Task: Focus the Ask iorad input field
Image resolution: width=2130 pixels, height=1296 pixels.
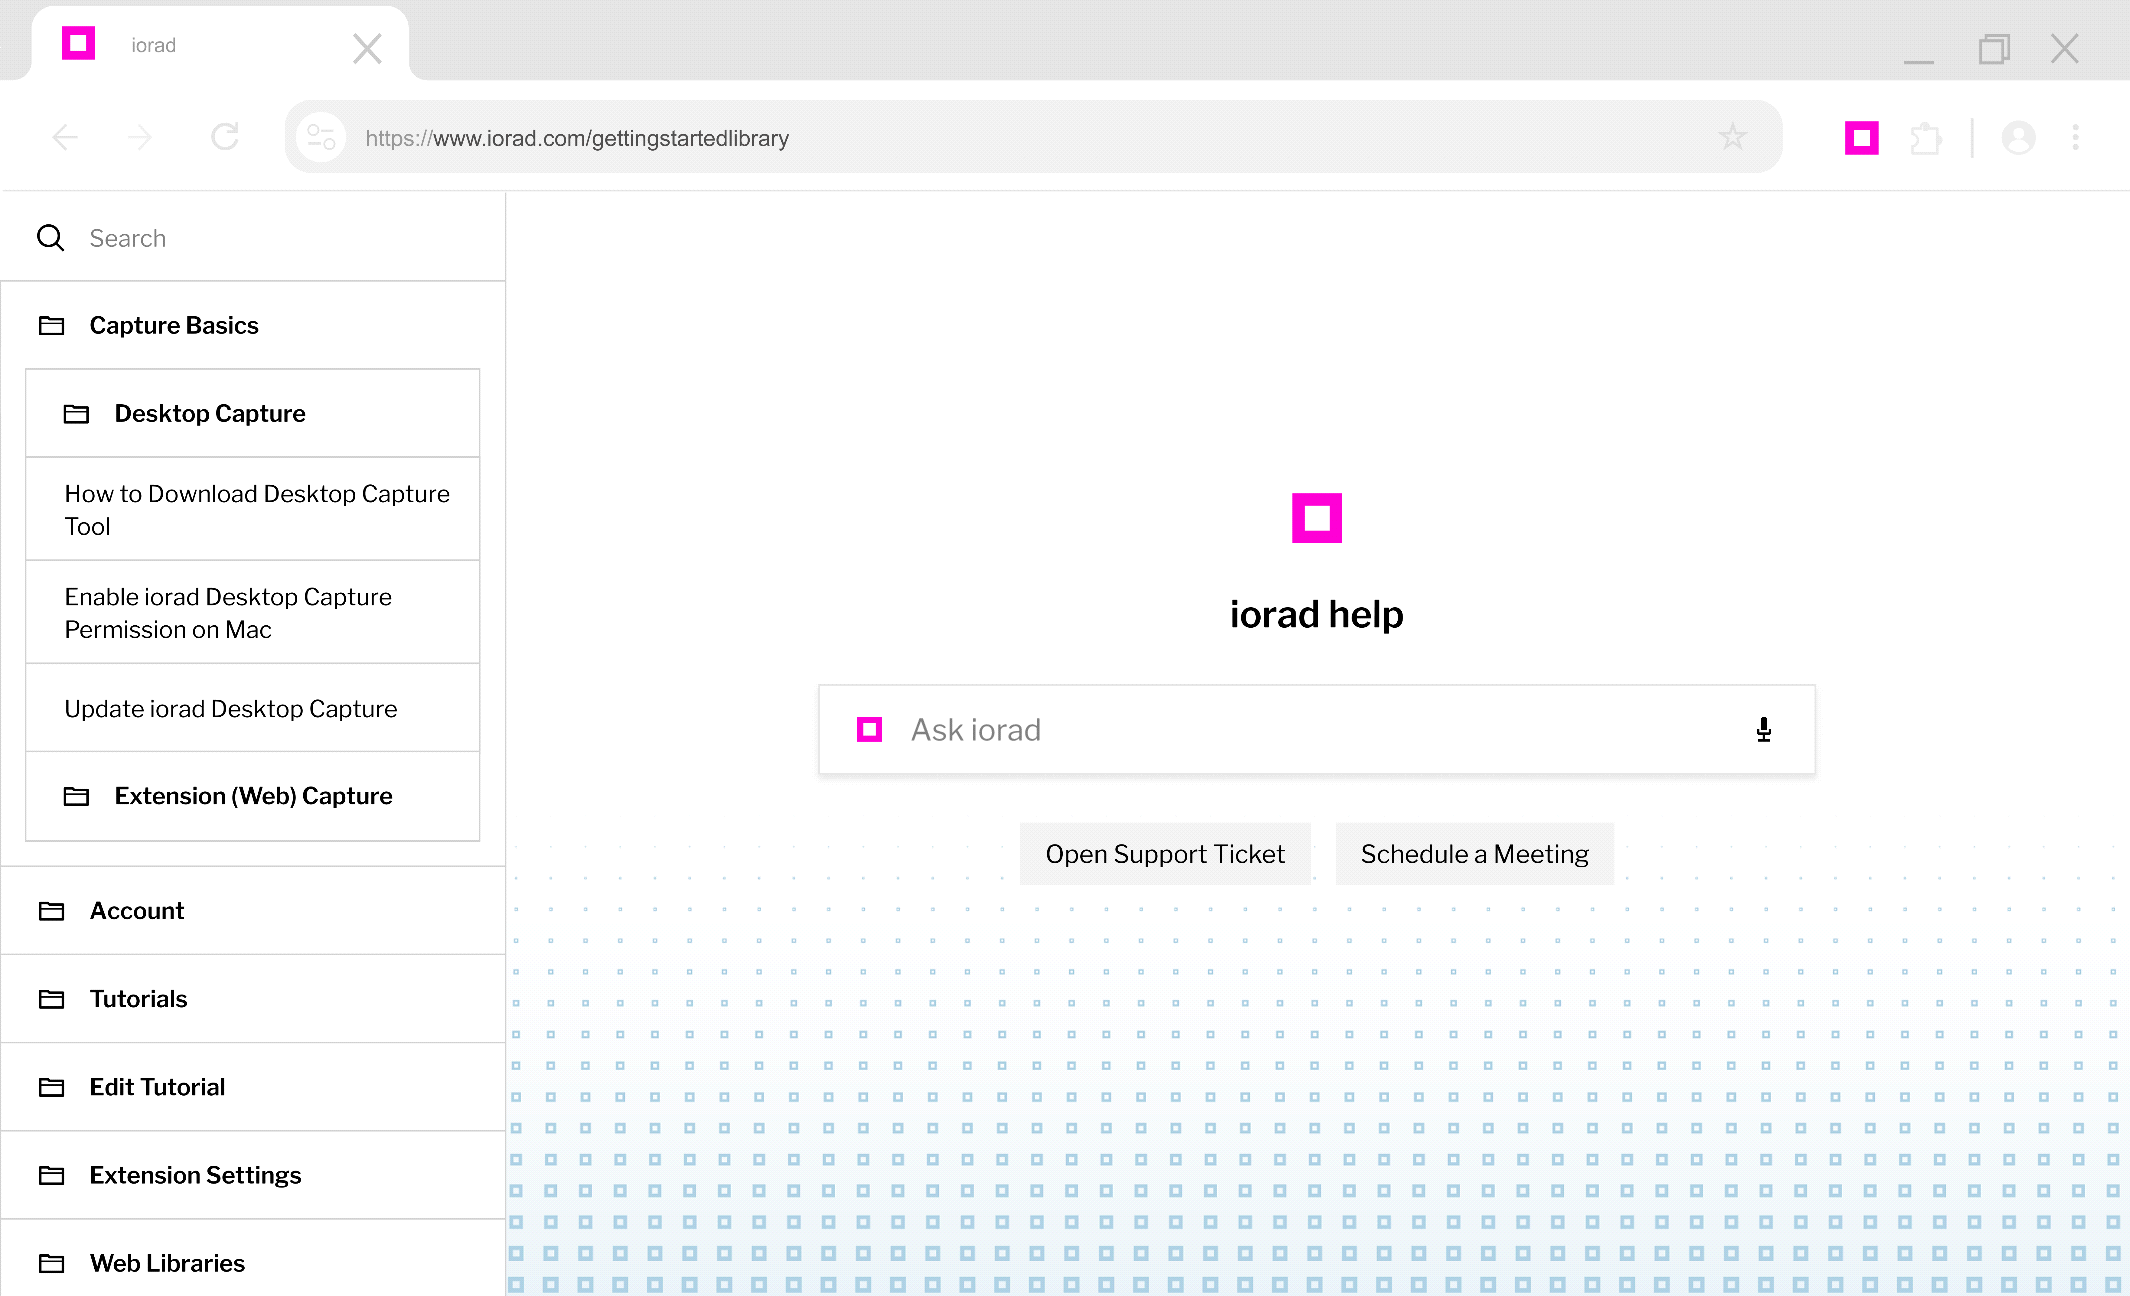Action: [x=1317, y=730]
